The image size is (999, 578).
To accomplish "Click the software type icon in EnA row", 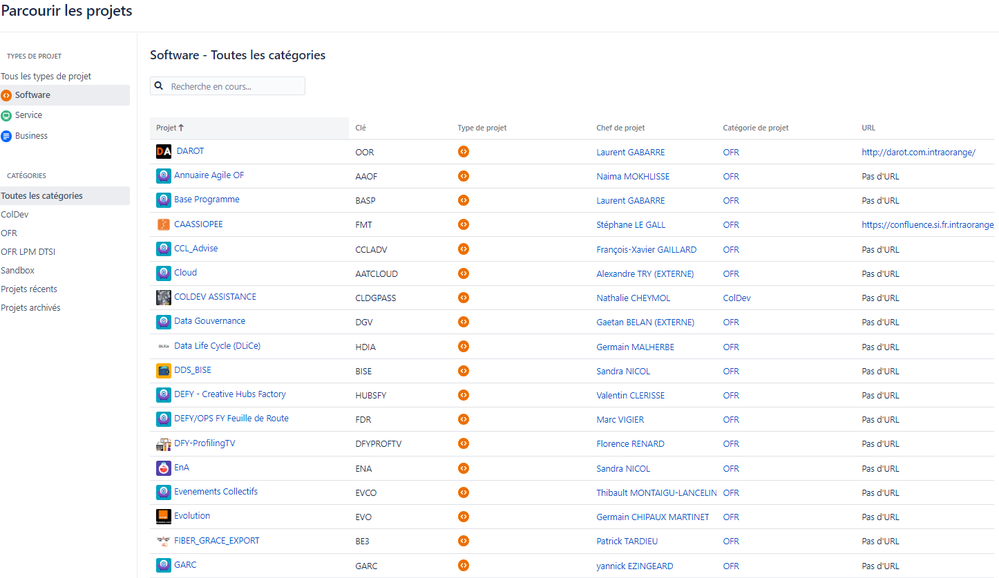I will 463,468.
